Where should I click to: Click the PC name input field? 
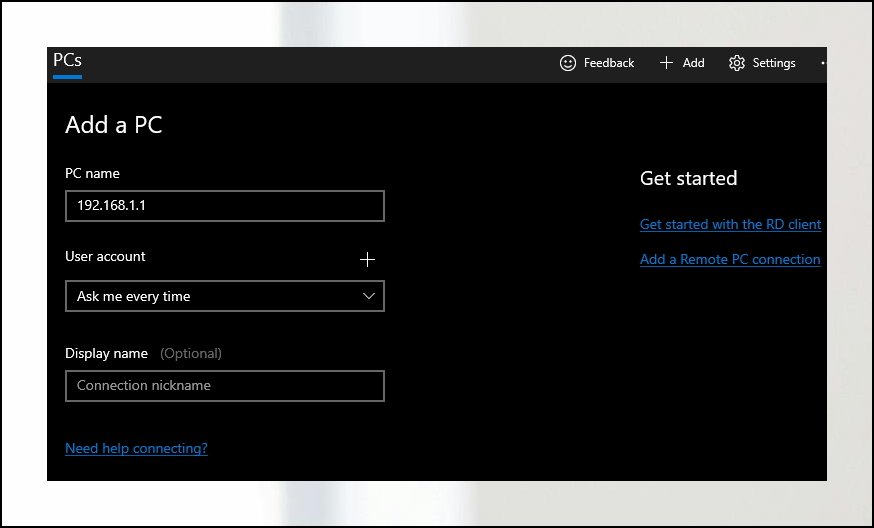(225, 206)
